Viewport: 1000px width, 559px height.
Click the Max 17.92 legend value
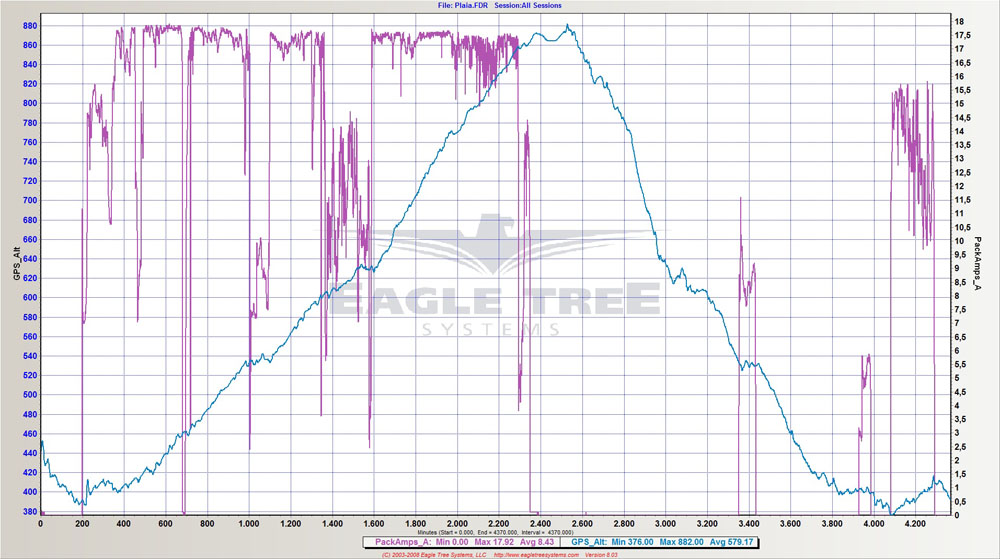click(x=494, y=542)
